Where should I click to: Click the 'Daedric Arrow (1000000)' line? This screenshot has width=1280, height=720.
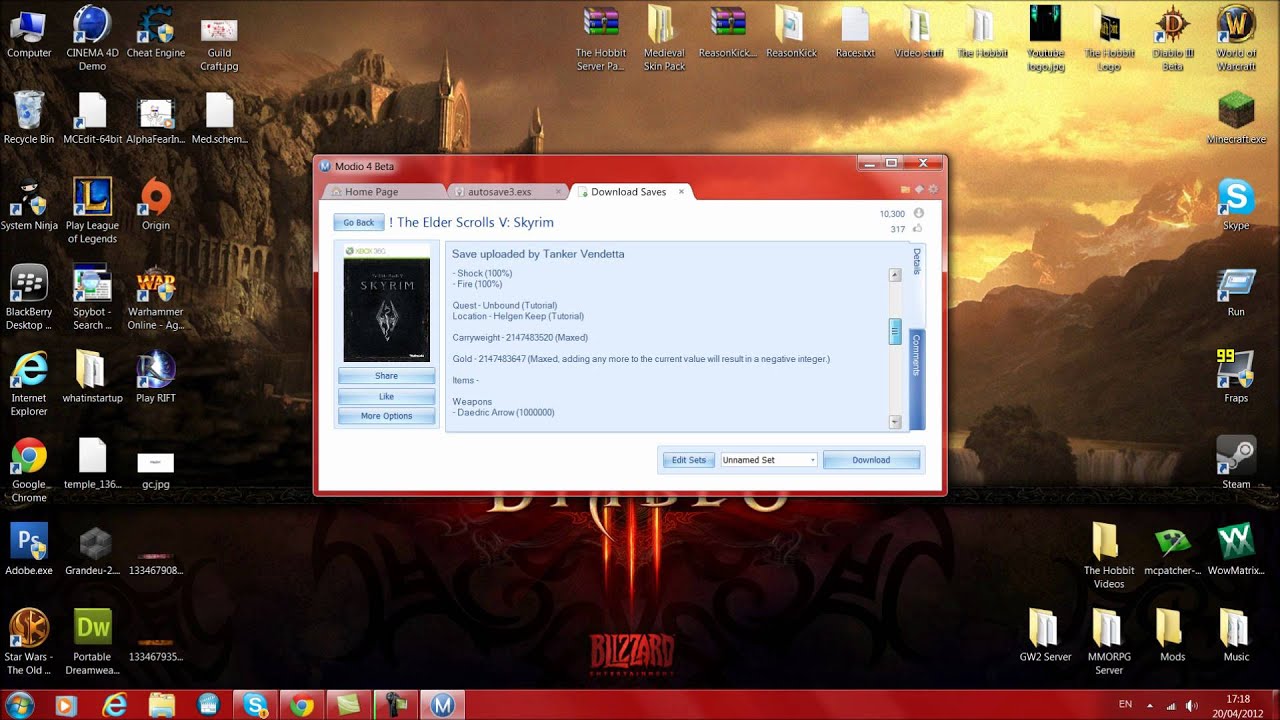click(x=503, y=412)
